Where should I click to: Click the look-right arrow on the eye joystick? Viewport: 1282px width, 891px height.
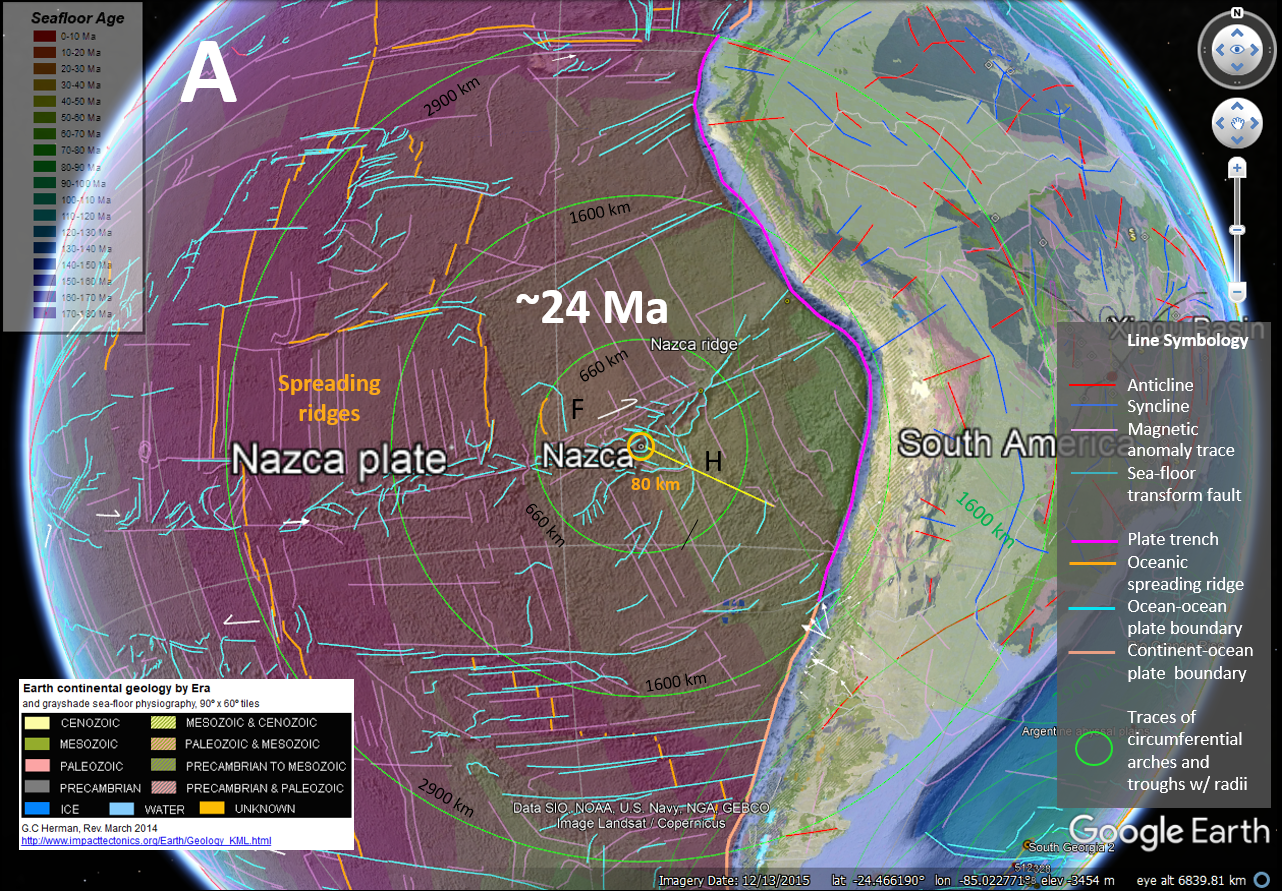[x=1257, y=49]
